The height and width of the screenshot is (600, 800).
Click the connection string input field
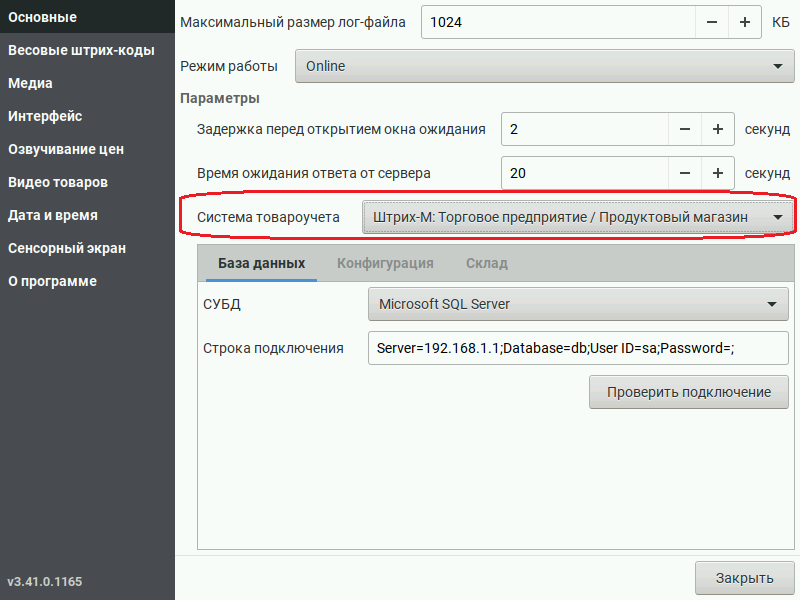[x=578, y=348]
